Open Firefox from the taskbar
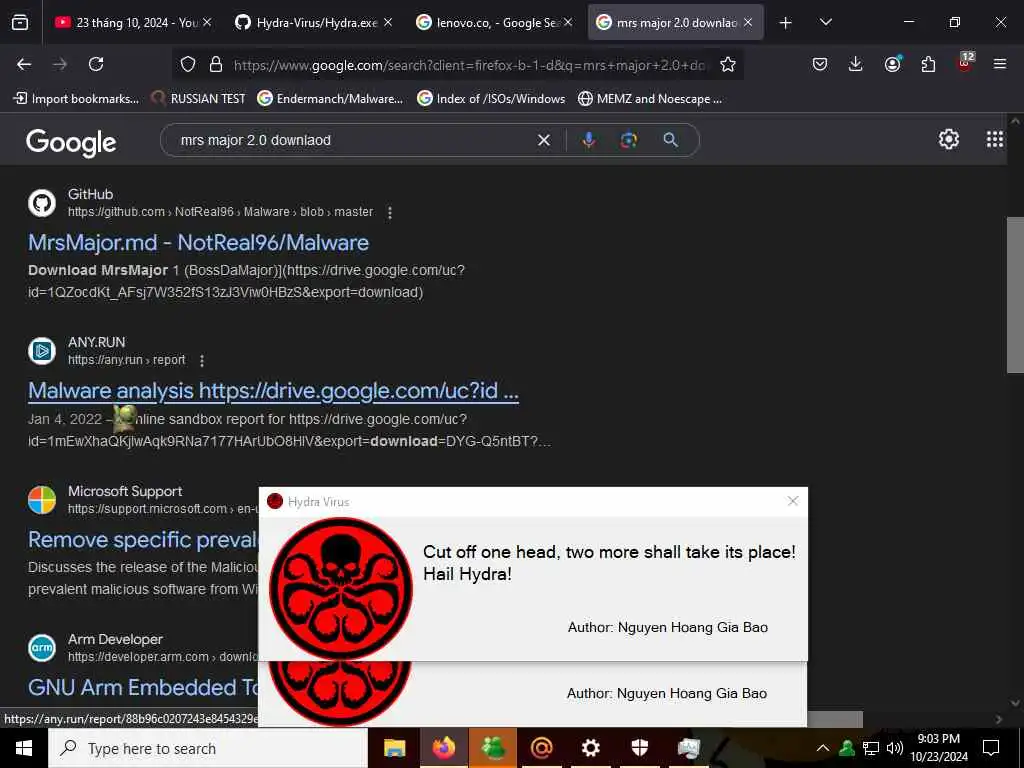The height and width of the screenshot is (768, 1024). pos(443,748)
